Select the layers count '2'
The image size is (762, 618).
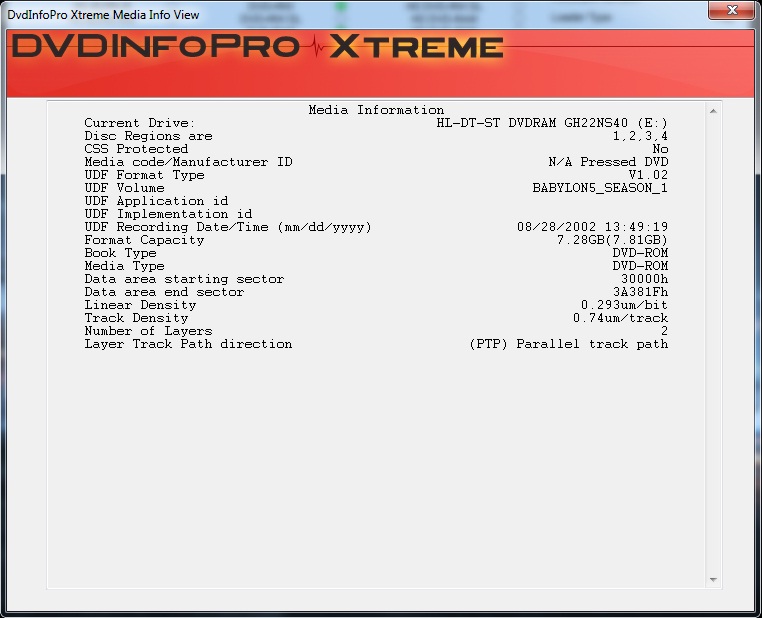tap(664, 331)
